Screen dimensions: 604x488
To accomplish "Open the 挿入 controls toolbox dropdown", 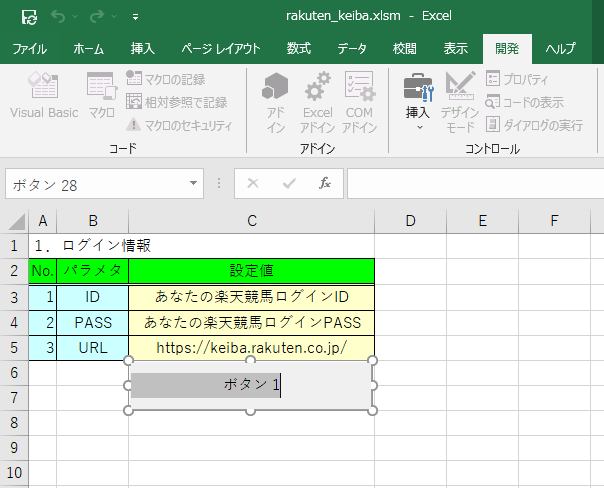I will pyautogui.click(x=418, y=101).
